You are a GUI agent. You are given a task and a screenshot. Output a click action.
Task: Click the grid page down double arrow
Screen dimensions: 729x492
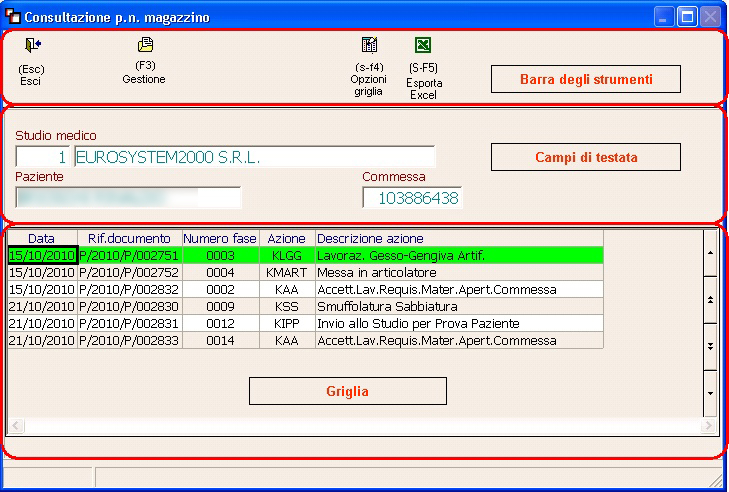[x=710, y=347]
